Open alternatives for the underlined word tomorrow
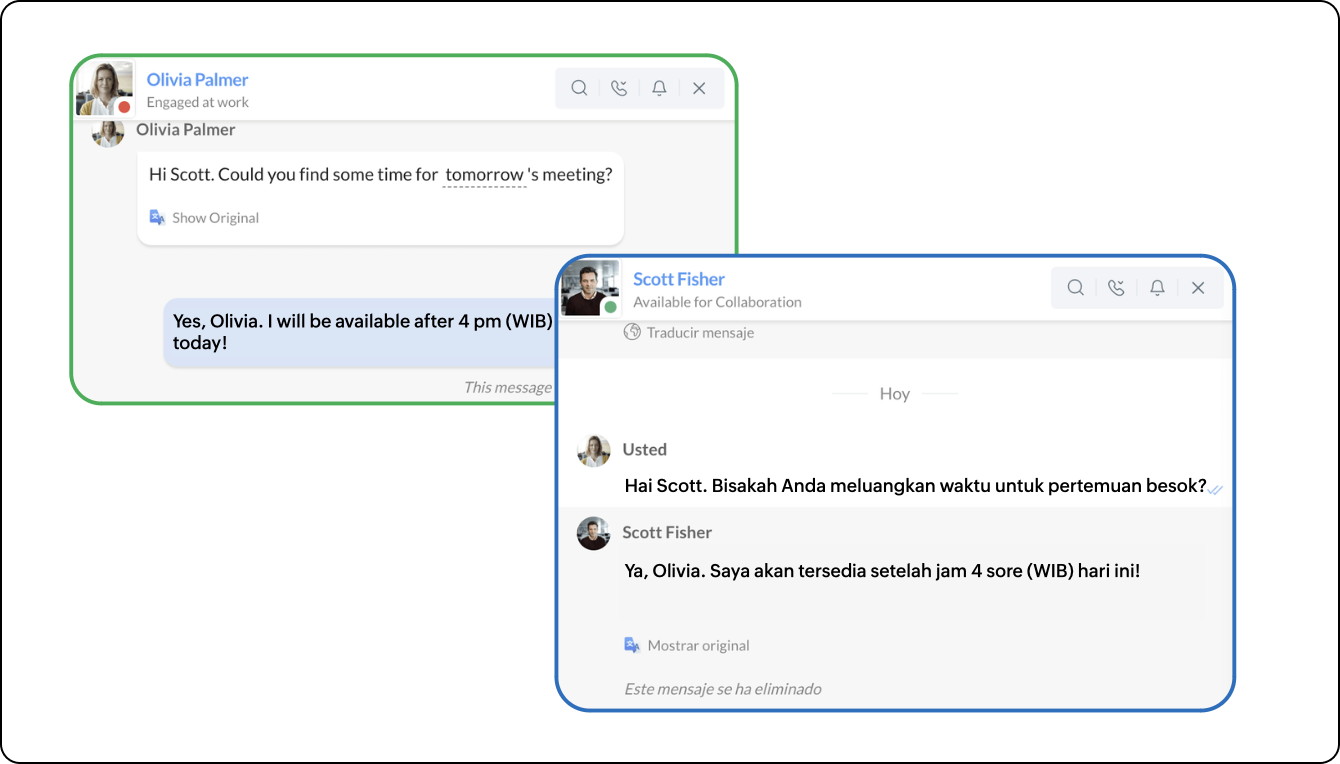The height and width of the screenshot is (764, 1340). (x=483, y=174)
